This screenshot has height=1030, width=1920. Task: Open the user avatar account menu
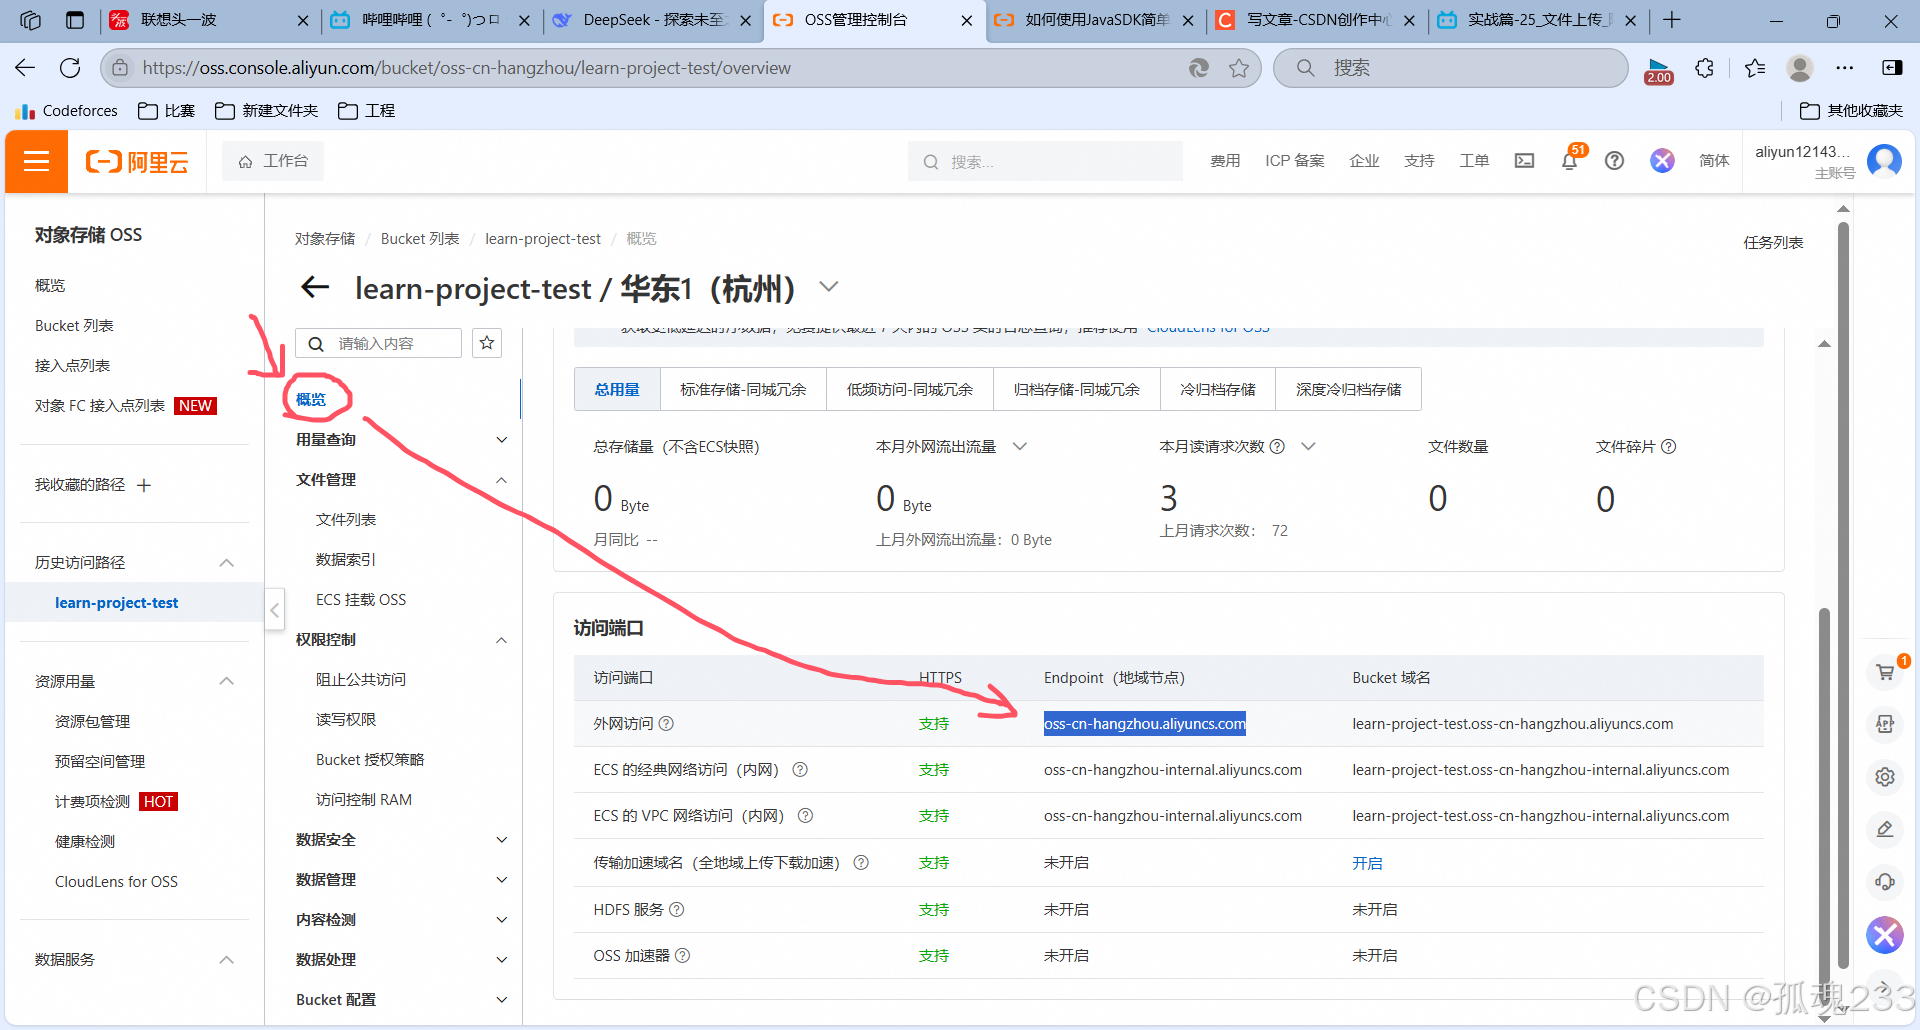(x=1884, y=161)
